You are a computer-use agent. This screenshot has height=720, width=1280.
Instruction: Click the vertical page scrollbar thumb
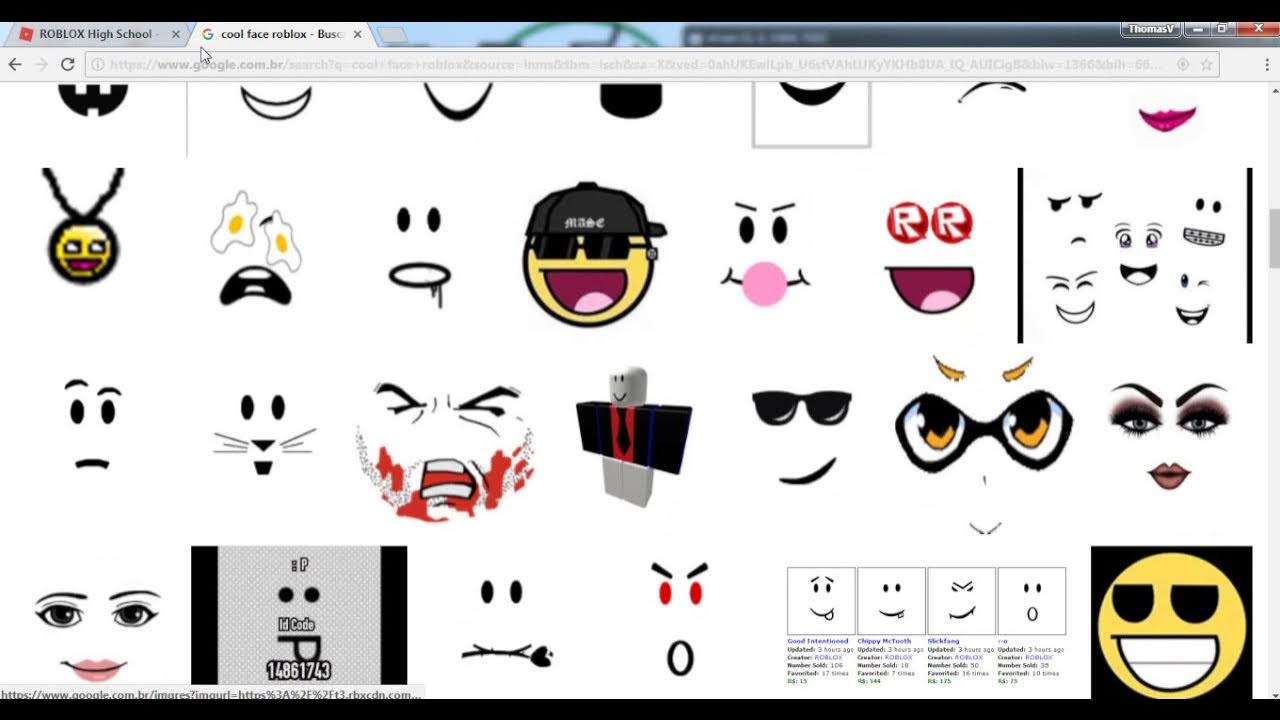tap(1273, 239)
